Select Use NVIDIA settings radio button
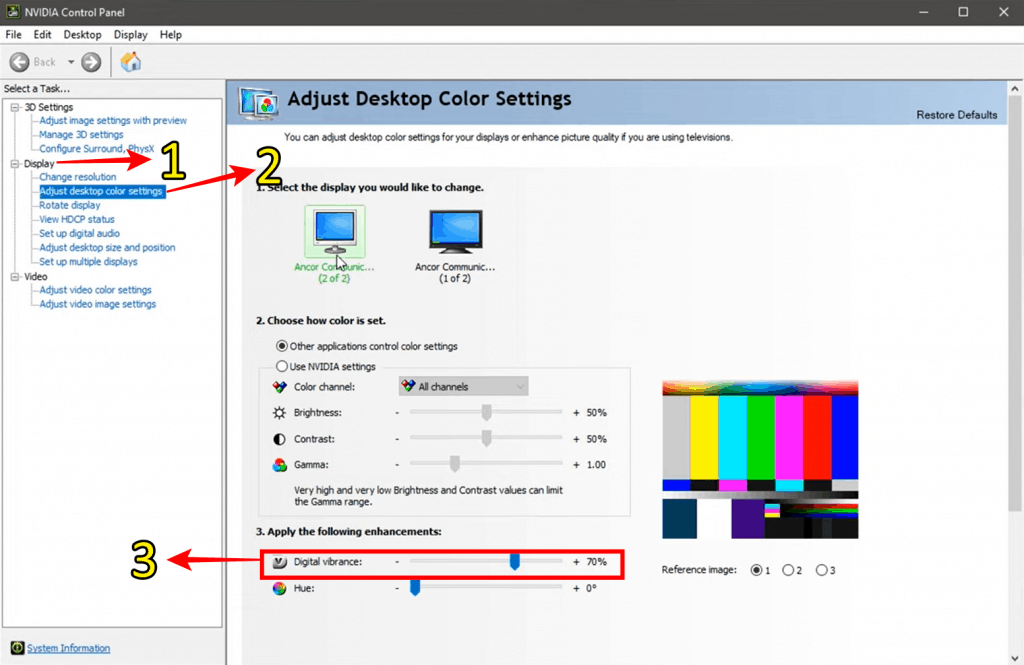Image resolution: width=1024 pixels, height=665 pixels. click(281, 366)
